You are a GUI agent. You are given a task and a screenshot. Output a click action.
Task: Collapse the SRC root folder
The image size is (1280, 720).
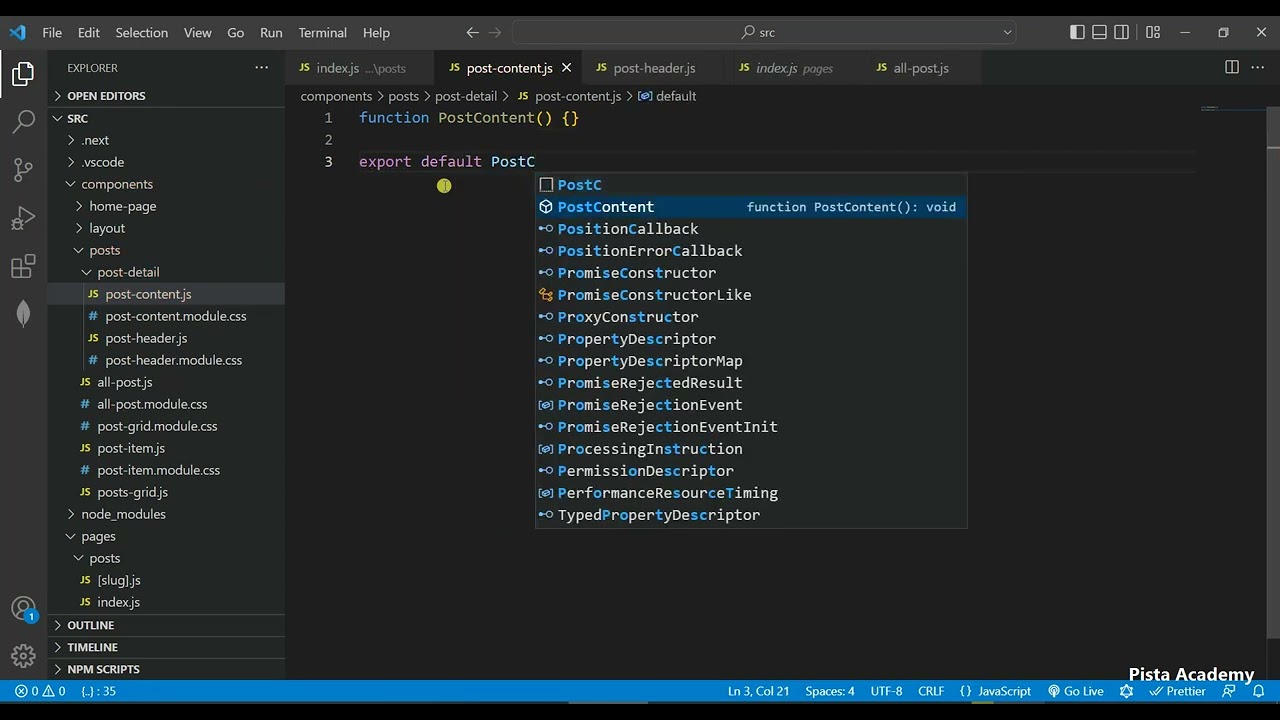(x=166, y=118)
